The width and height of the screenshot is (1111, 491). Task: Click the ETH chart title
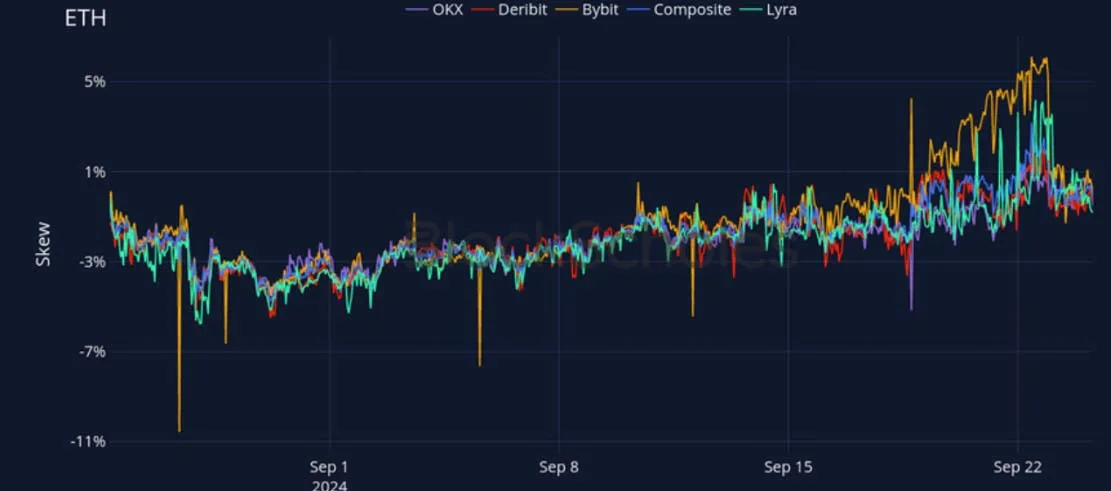coord(86,18)
